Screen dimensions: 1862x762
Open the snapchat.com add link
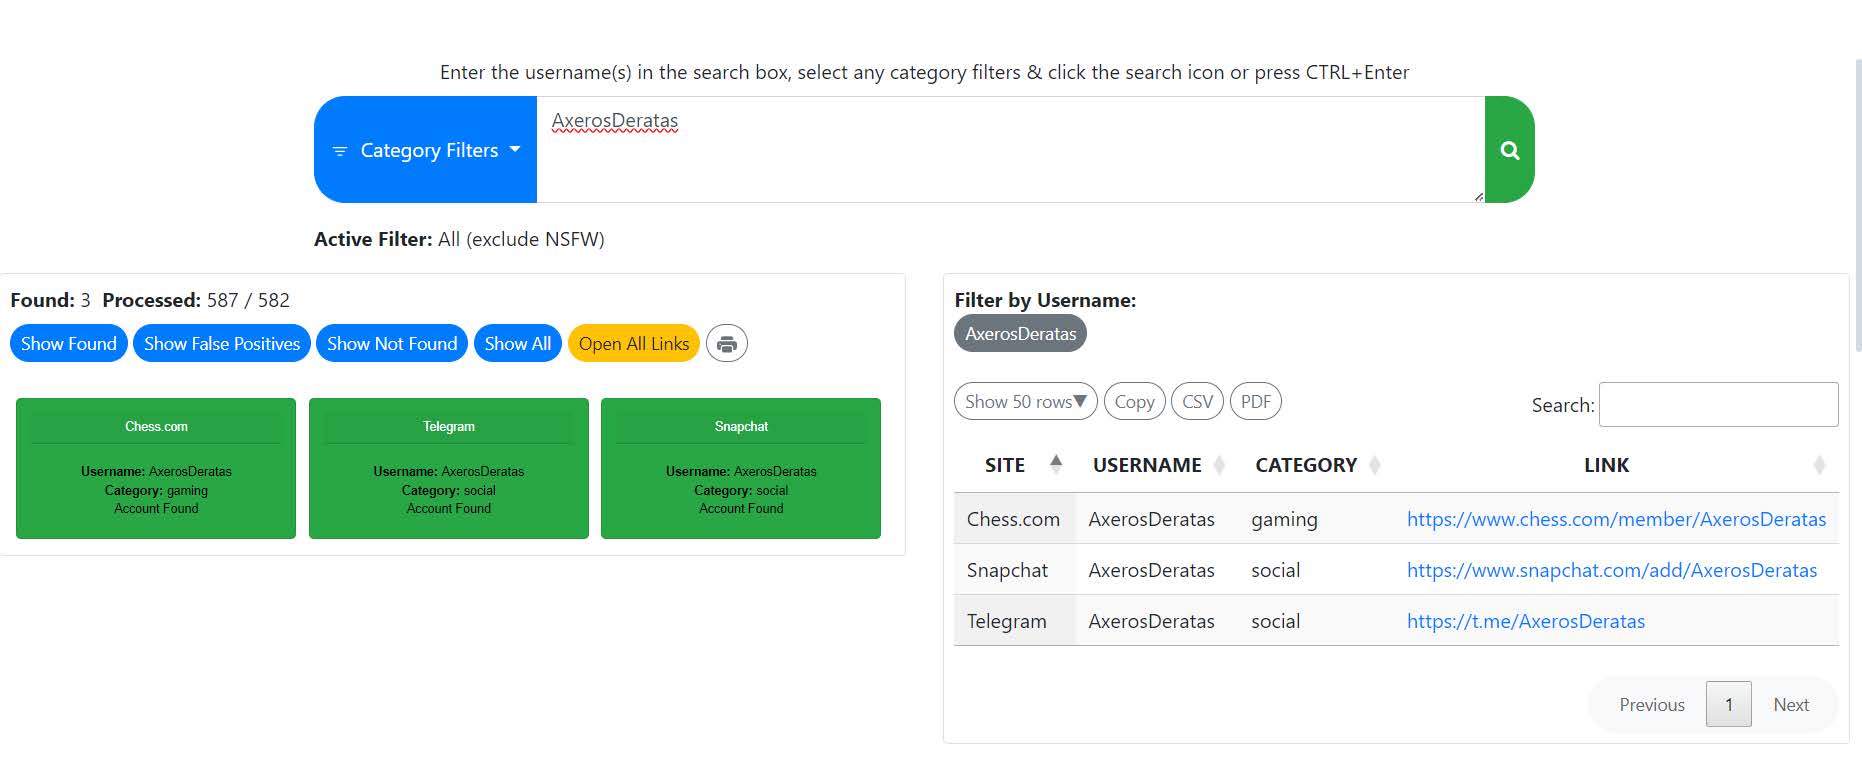(x=1612, y=570)
